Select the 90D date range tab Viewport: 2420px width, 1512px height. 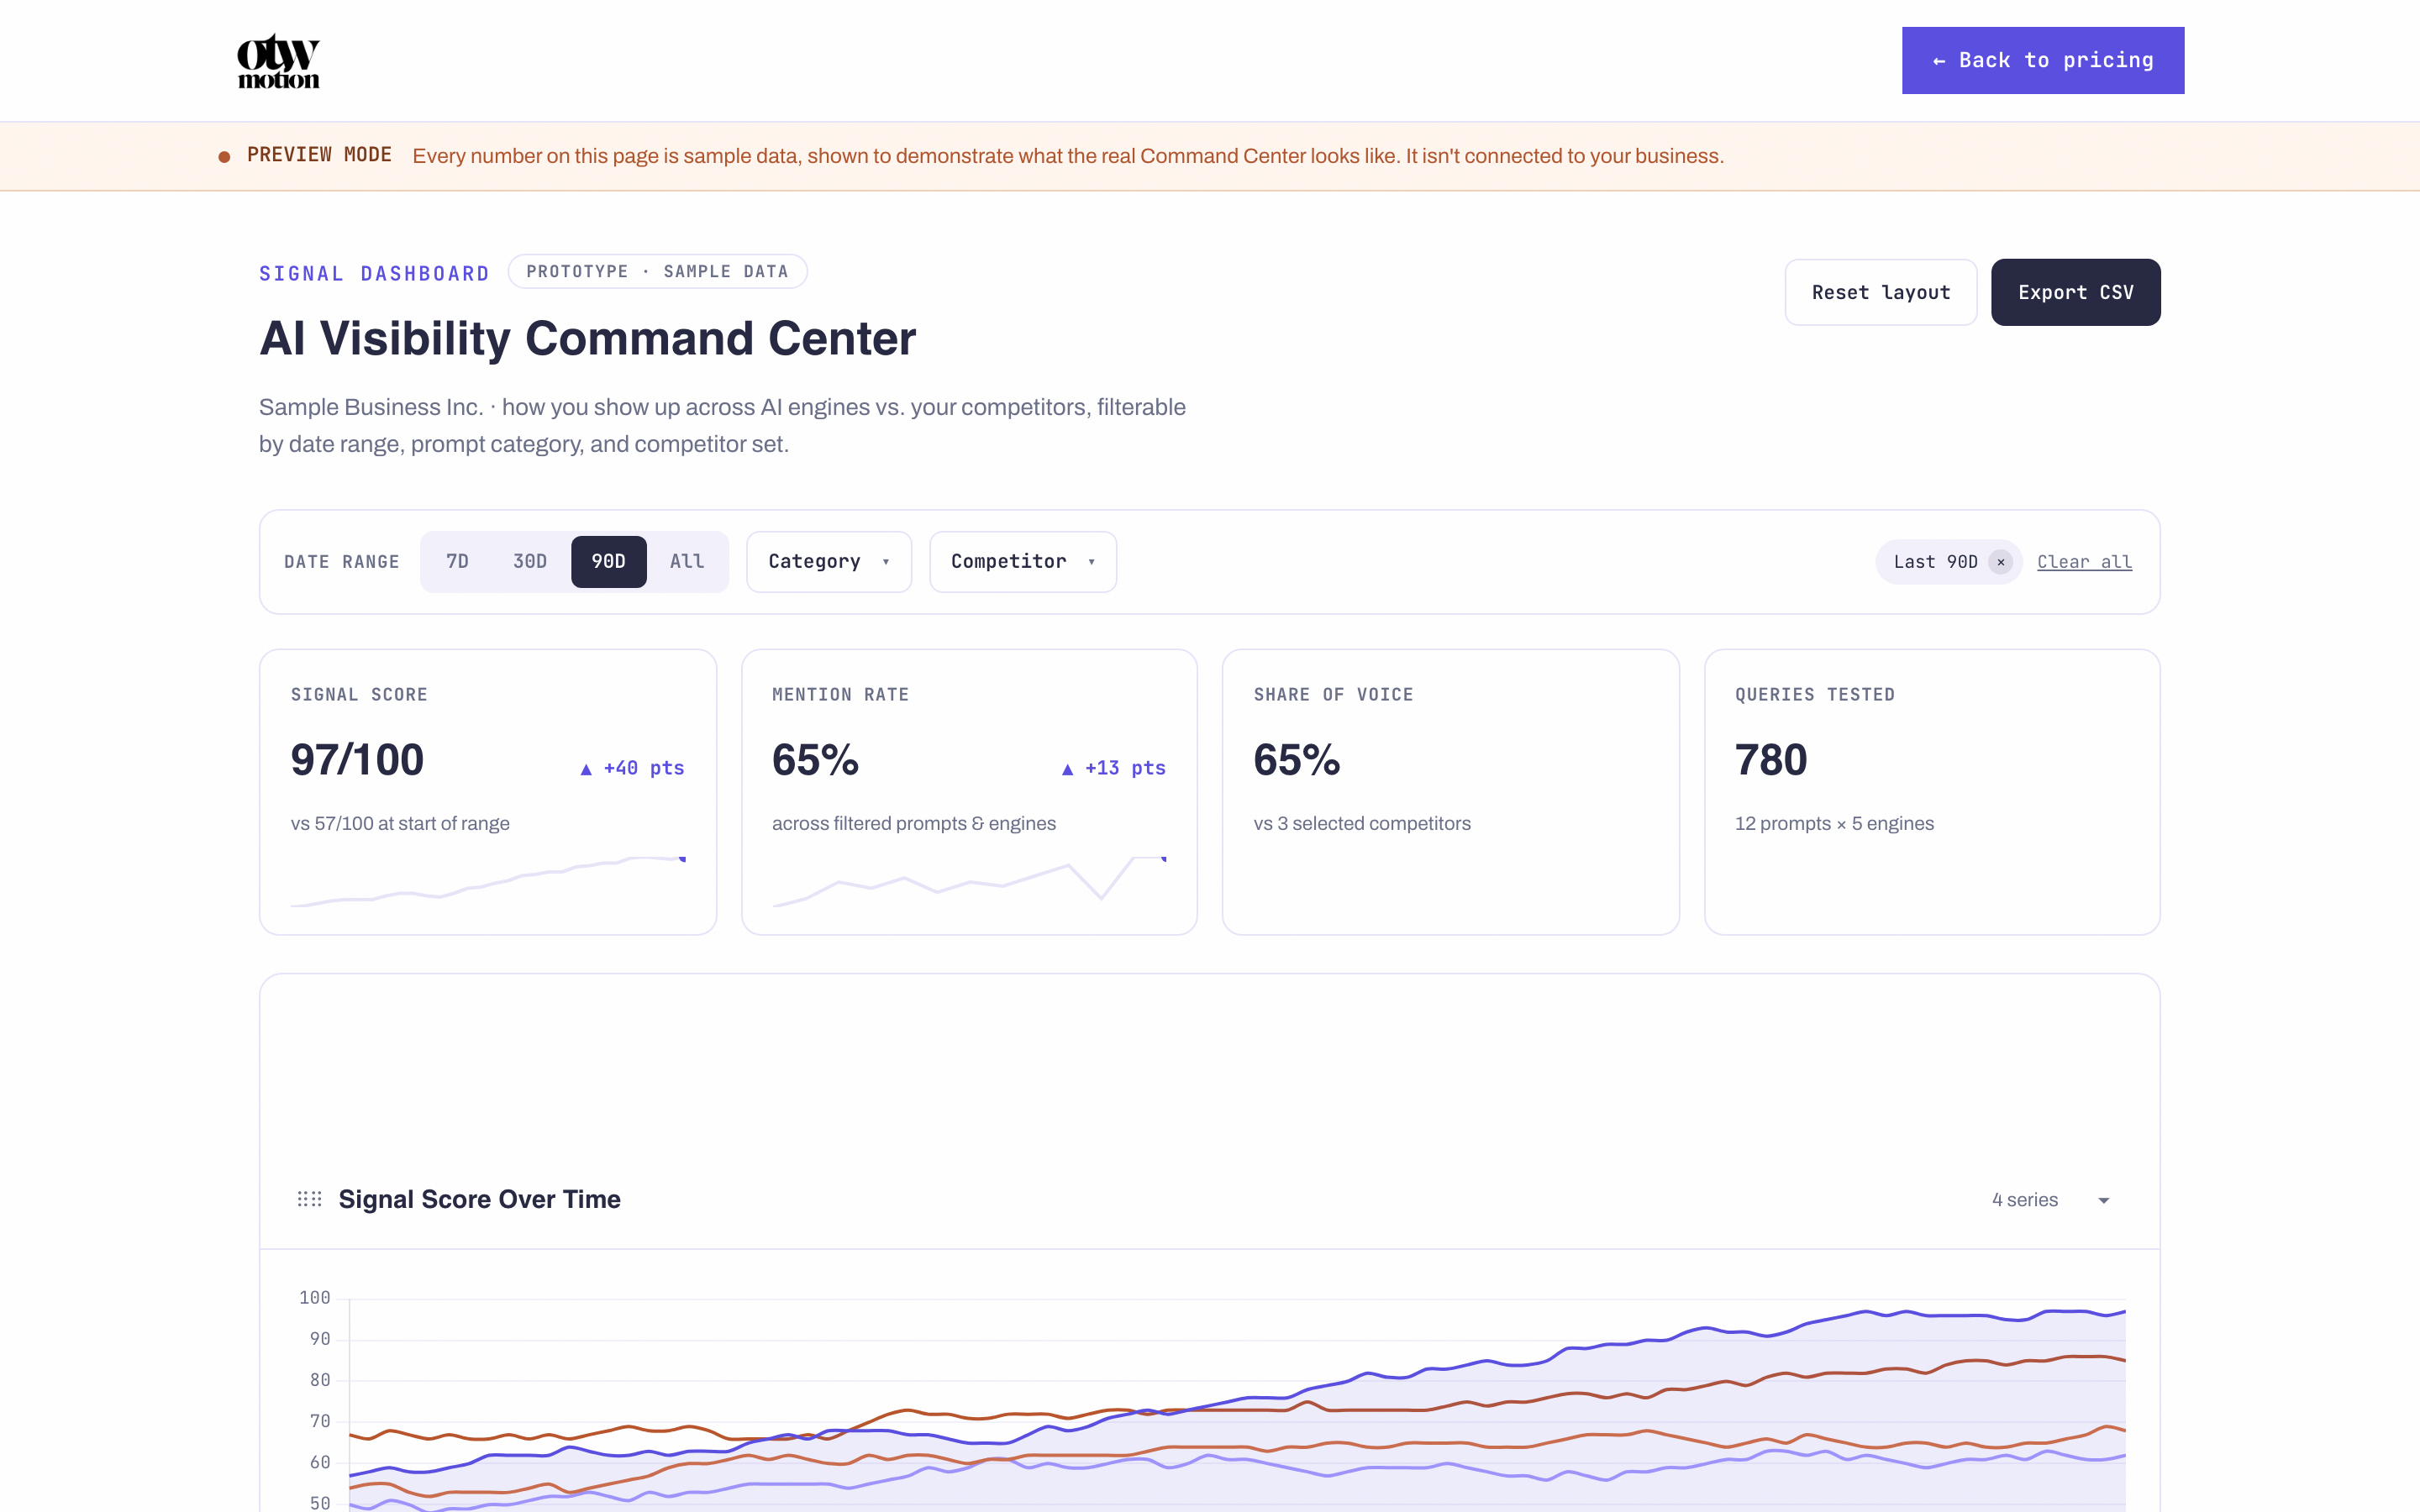(608, 562)
